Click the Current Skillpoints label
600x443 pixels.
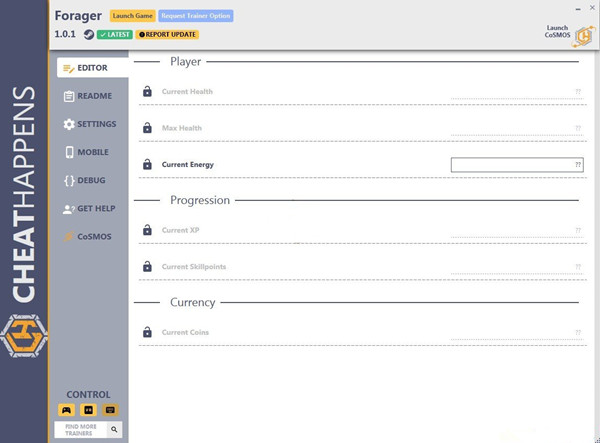pyautogui.click(x=194, y=267)
